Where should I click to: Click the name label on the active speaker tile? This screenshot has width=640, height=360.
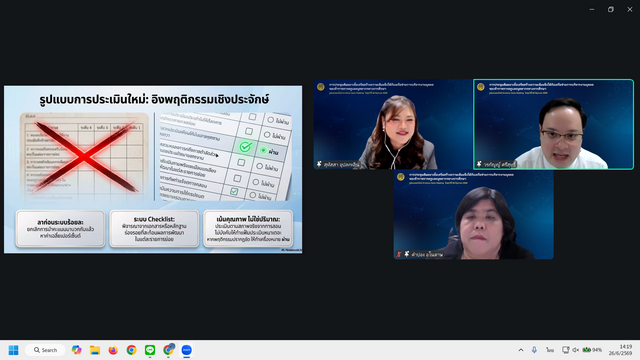click(x=500, y=164)
